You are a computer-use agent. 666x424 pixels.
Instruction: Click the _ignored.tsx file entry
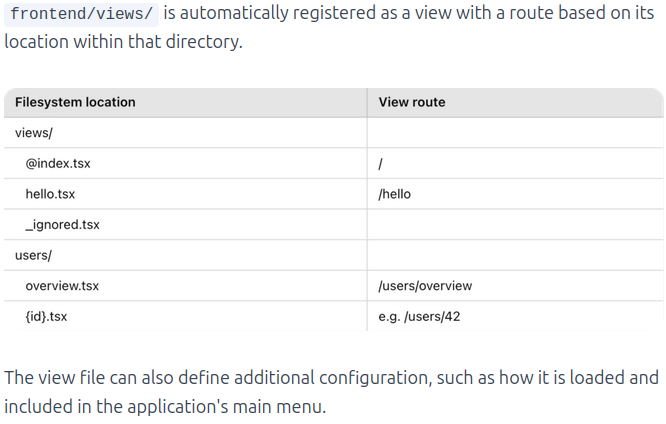[62, 225]
